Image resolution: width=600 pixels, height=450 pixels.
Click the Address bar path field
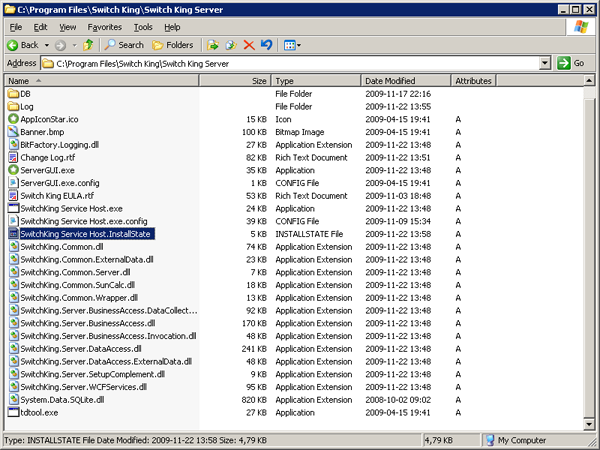click(x=289, y=64)
